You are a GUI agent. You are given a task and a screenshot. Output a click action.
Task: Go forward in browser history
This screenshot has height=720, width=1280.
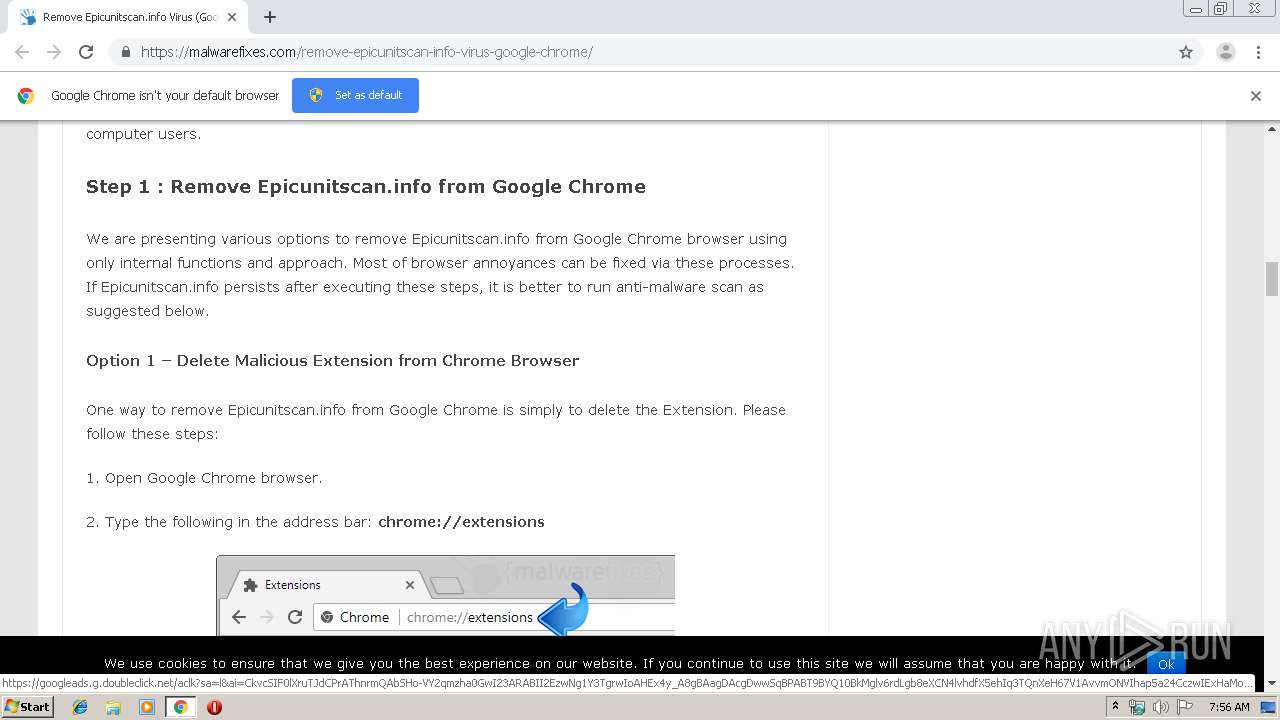[54, 52]
